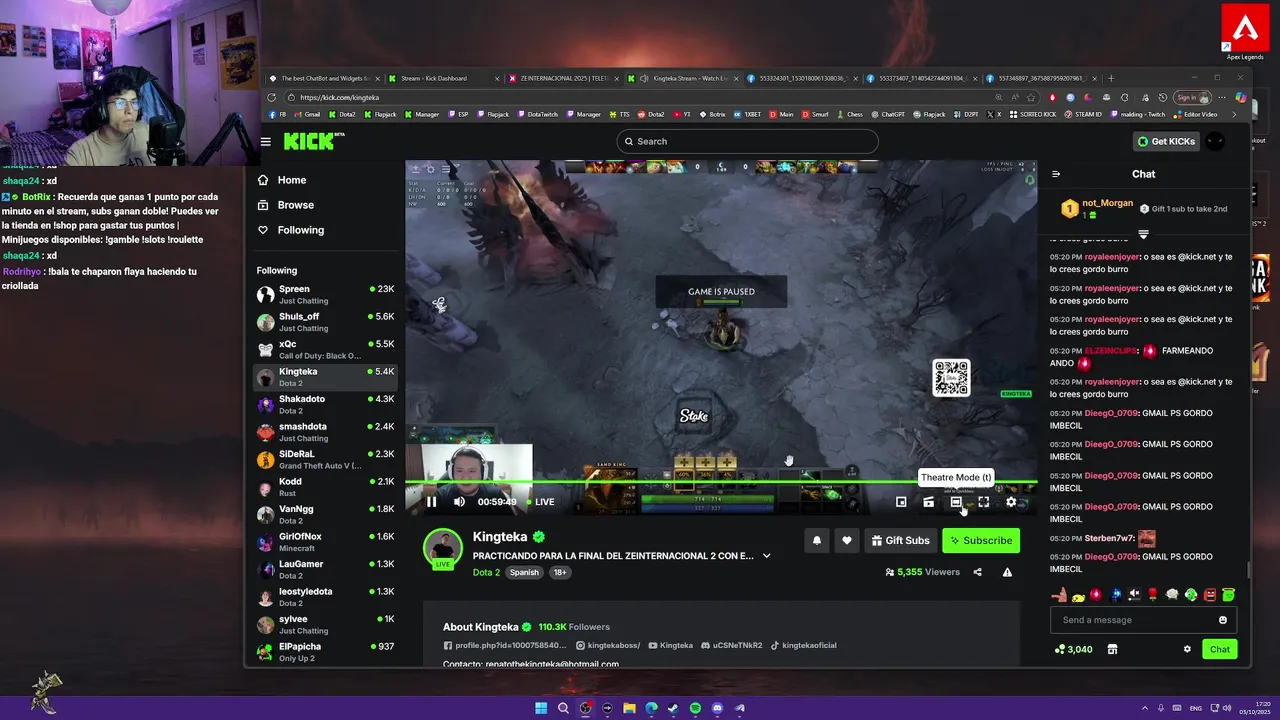Click the green Chat send button

tap(1220, 649)
